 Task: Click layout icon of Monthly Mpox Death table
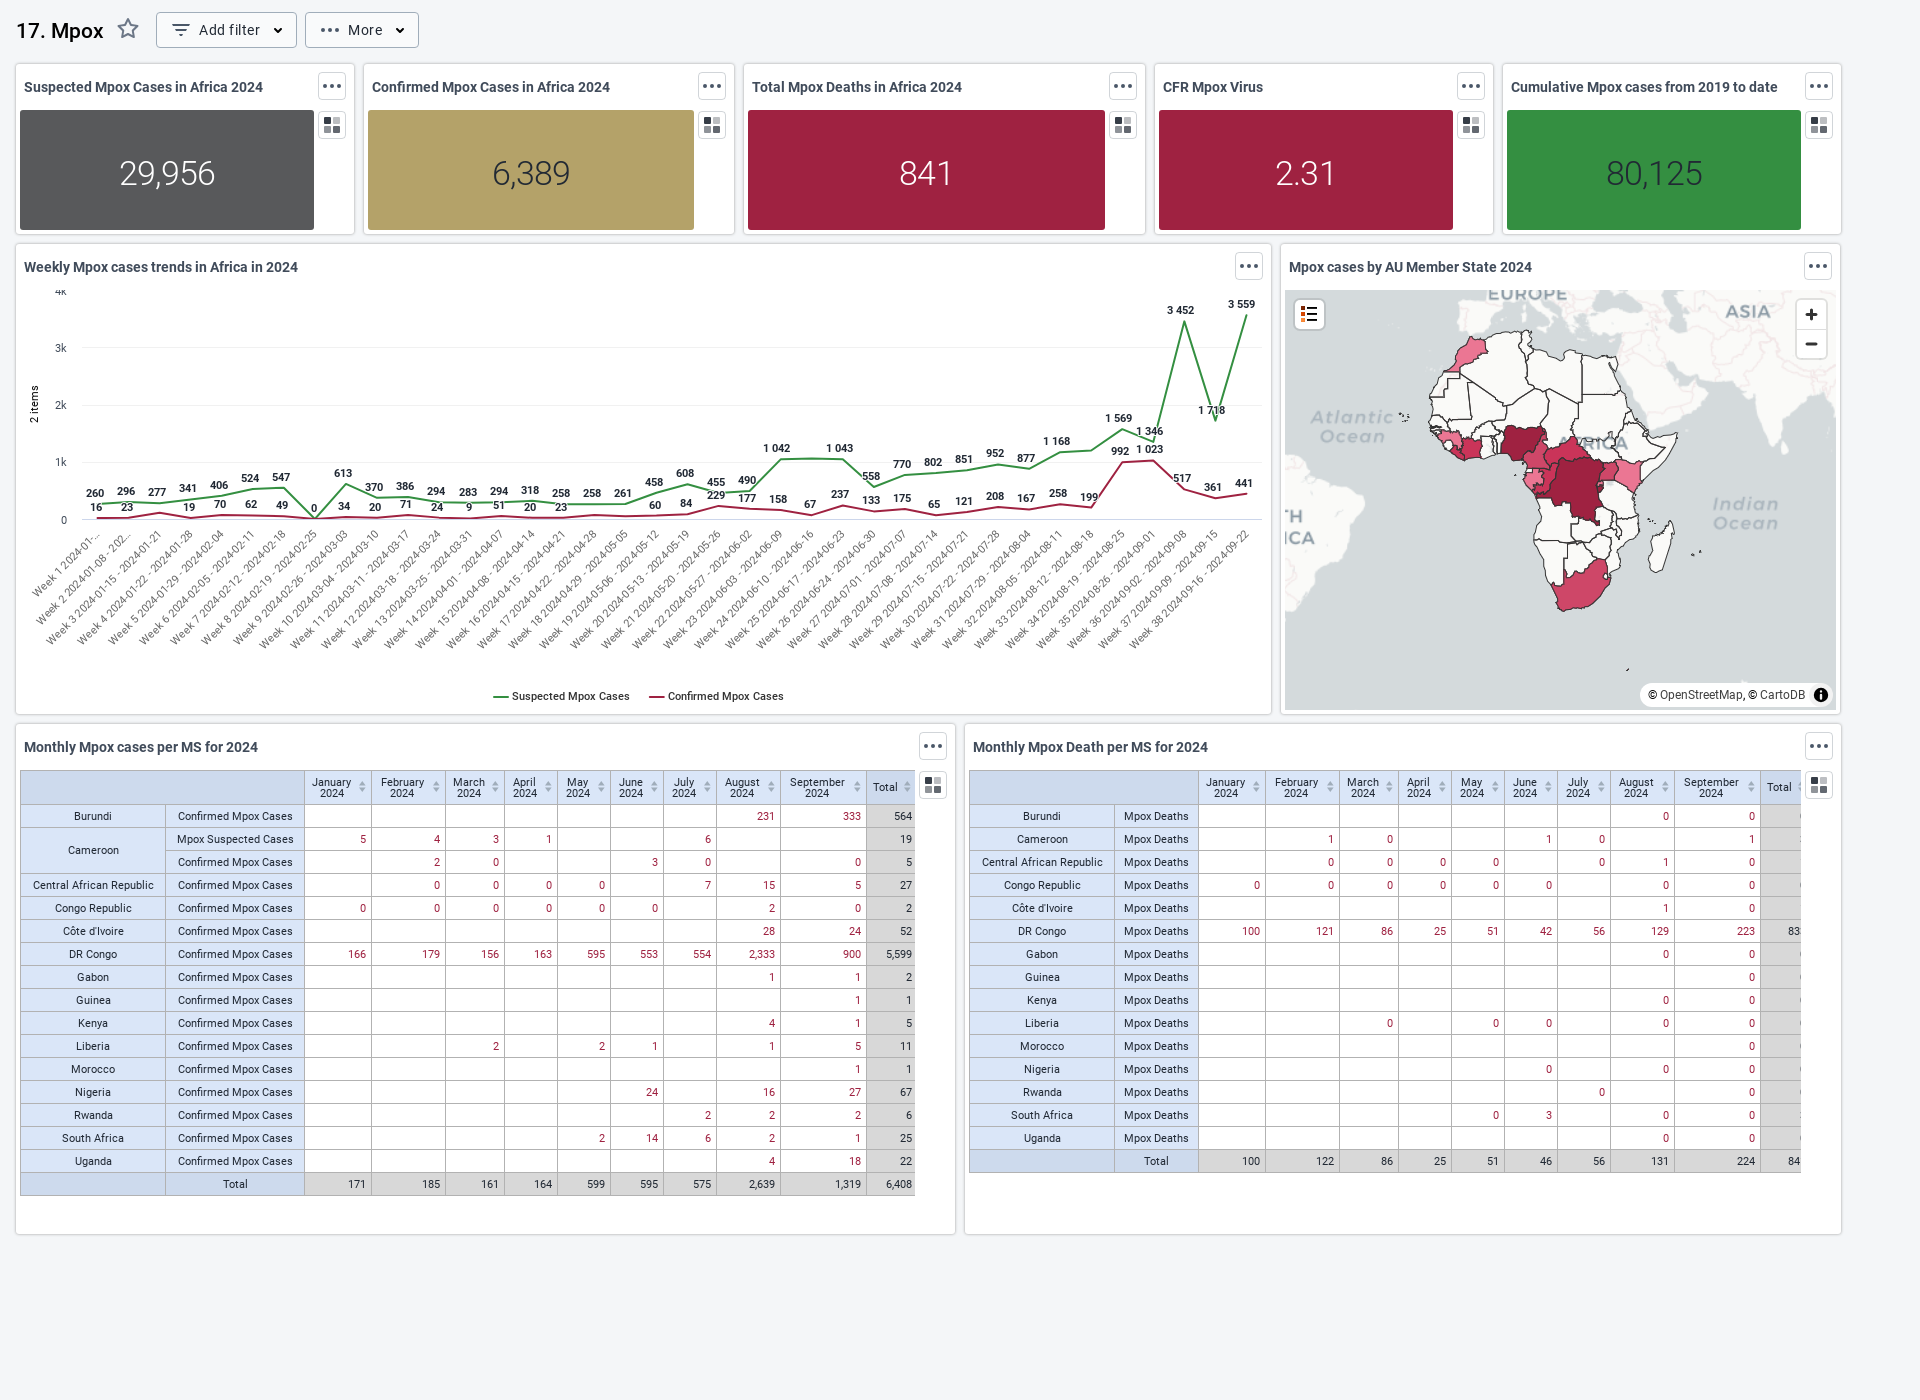coord(1819,785)
